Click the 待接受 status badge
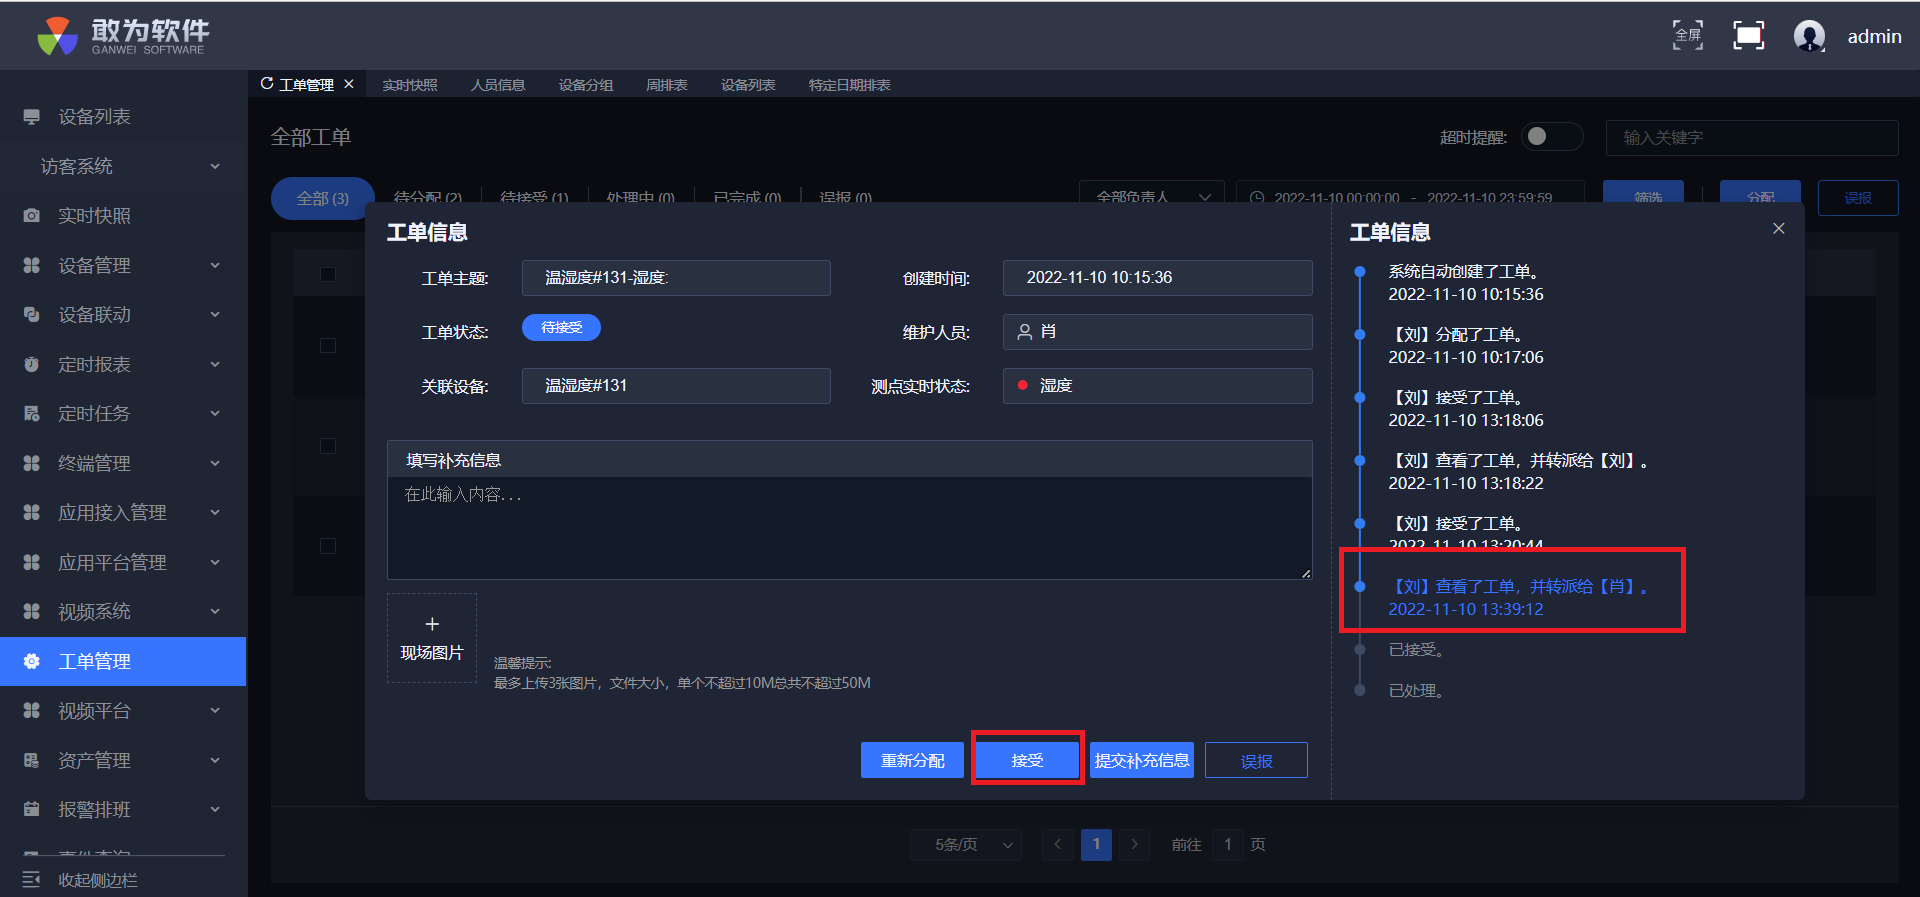The height and width of the screenshot is (897, 1920). [x=561, y=327]
